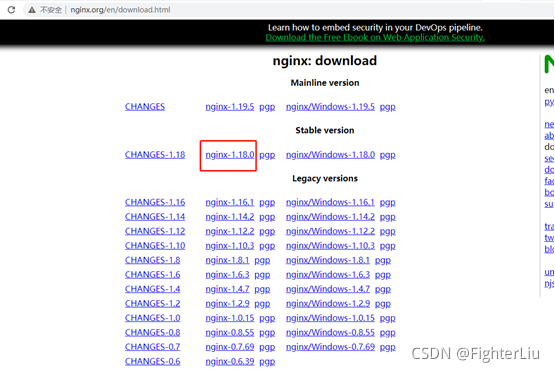555x372 pixels.
Task: Download nginx-1.0.15 source
Action: point(230,318)
